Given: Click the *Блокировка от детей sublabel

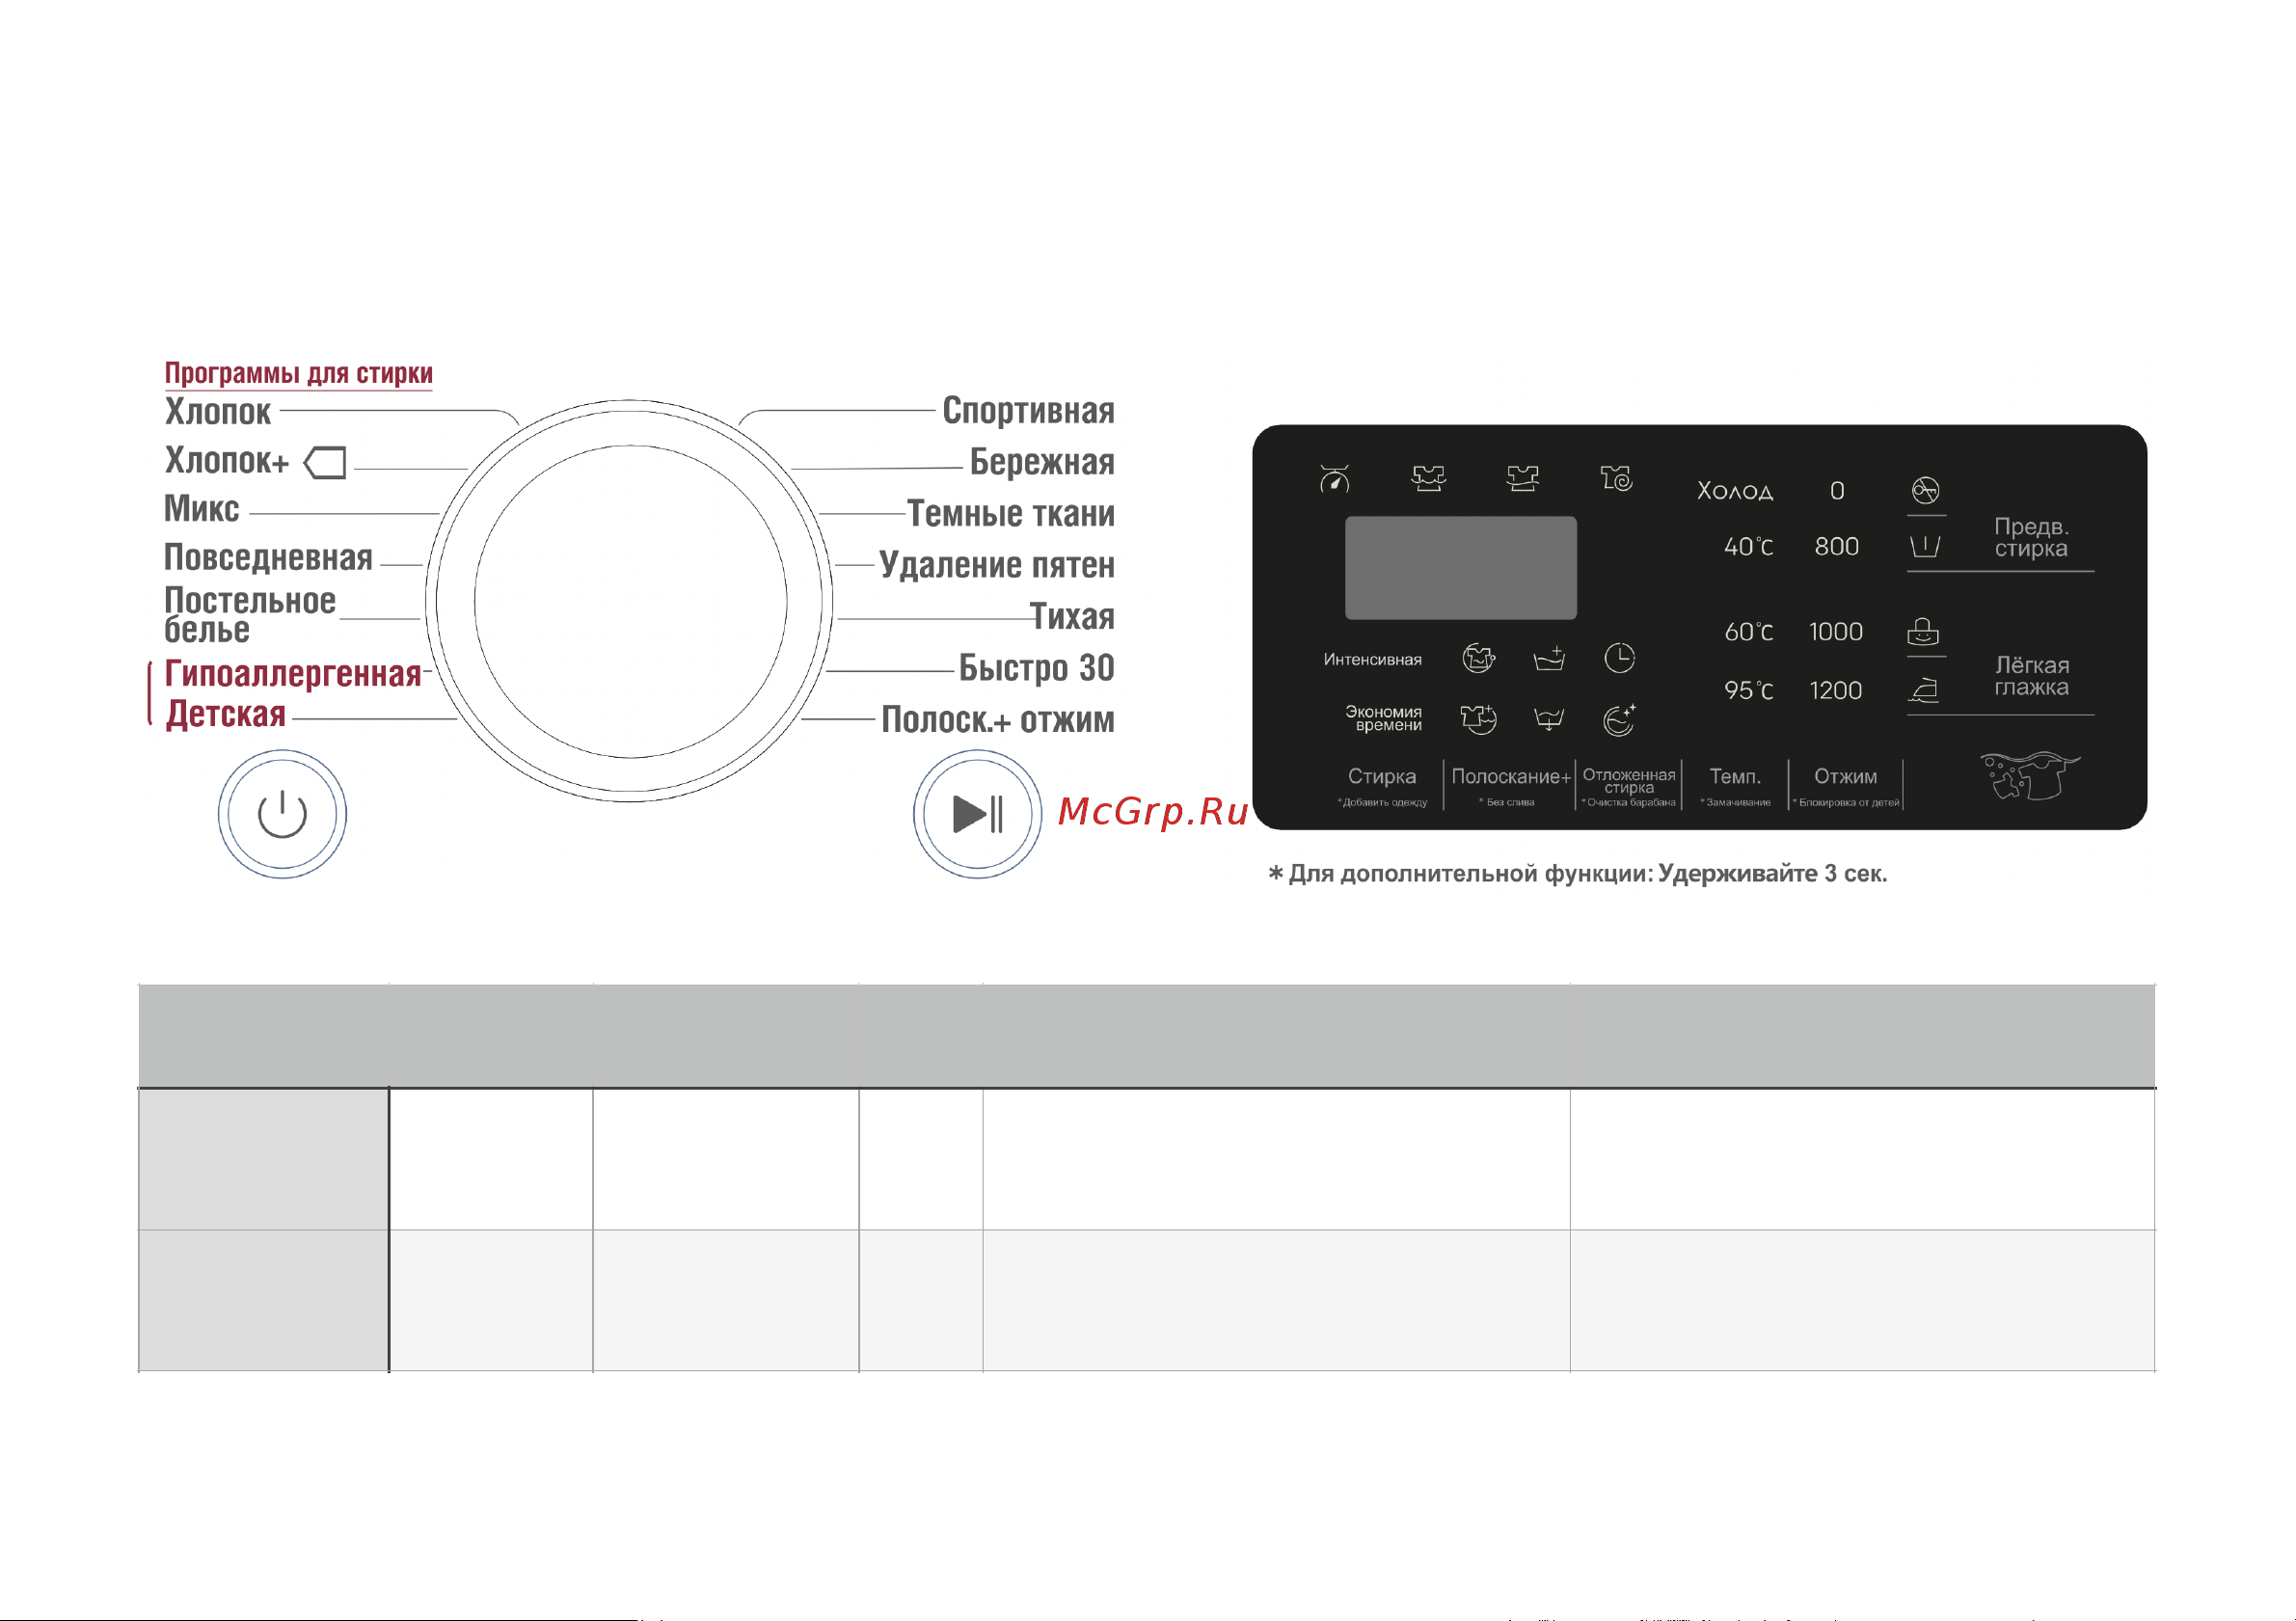Looking at the screenshot, I should pyautogui.click(x=1845, y=802).
